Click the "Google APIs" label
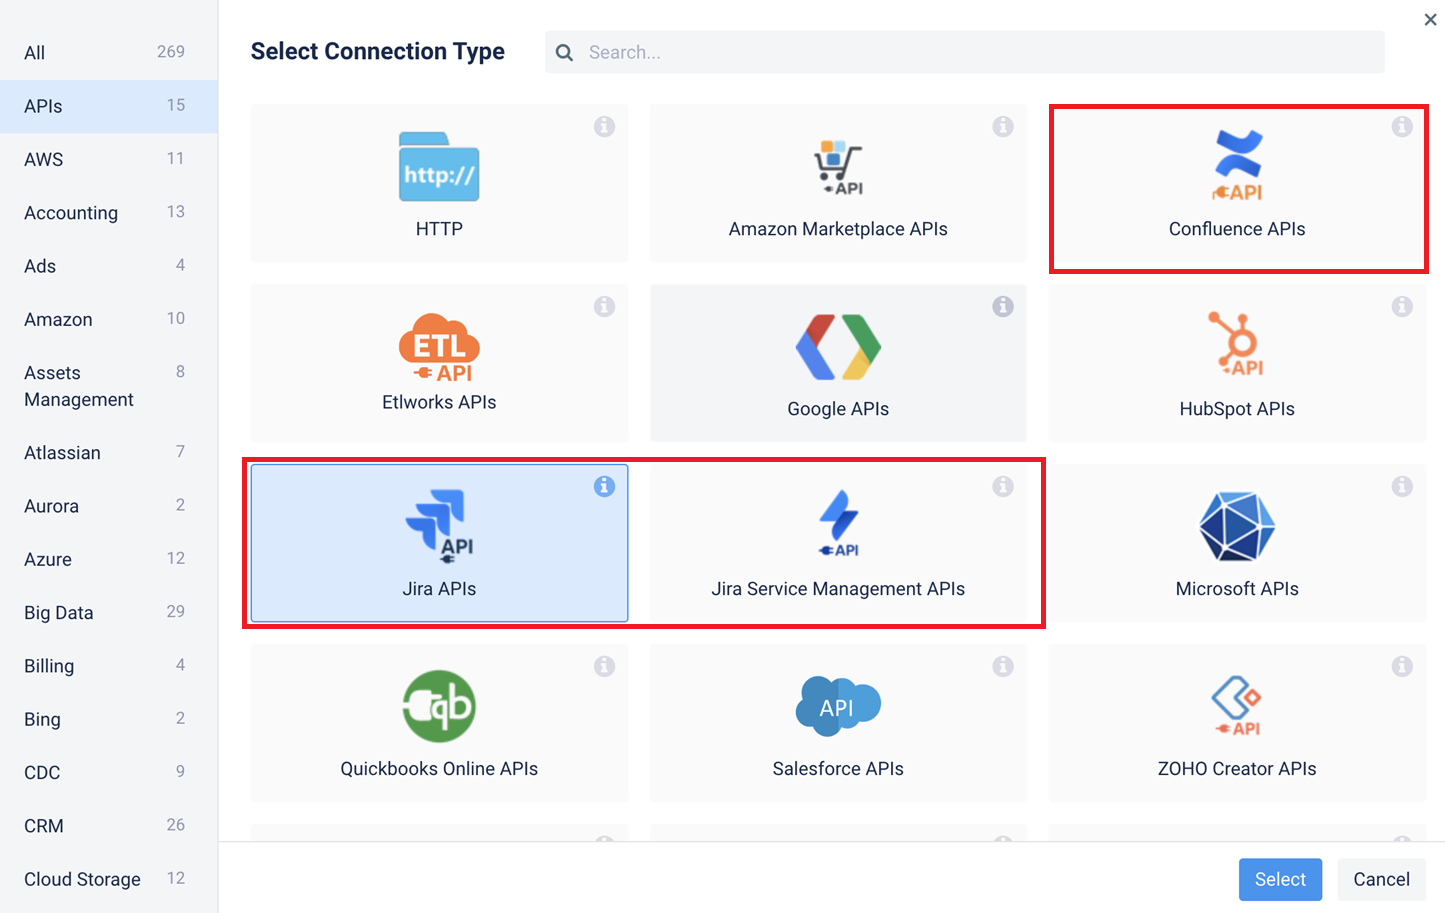The height and width of the screenshot is (913, 1445). click(838, 409)
